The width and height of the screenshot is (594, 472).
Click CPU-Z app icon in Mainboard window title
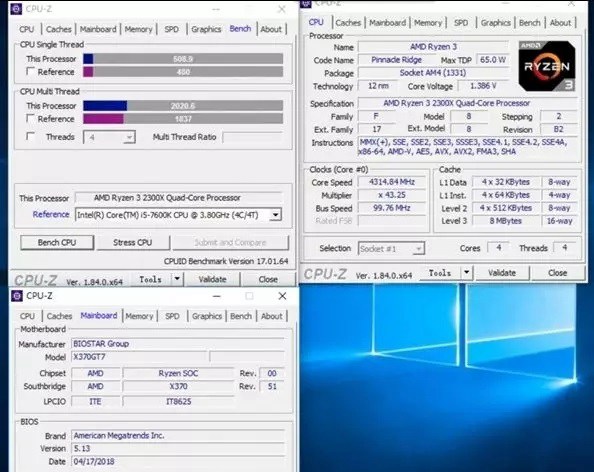tap(17, 296)
